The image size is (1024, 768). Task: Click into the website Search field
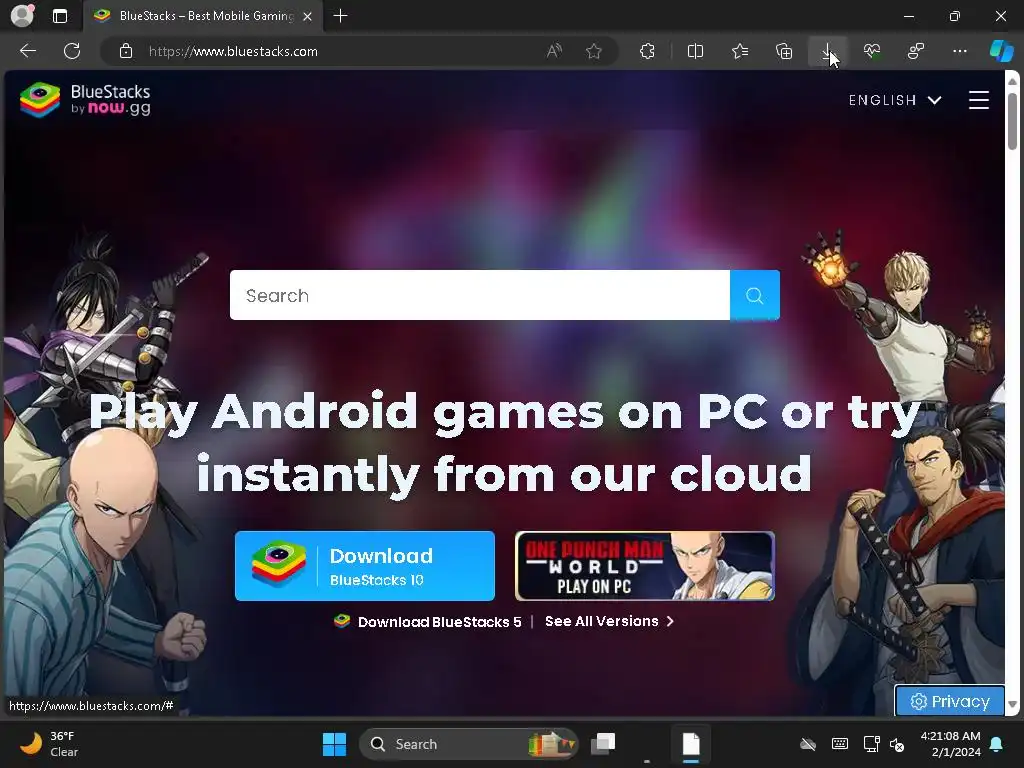click(479, 295)
